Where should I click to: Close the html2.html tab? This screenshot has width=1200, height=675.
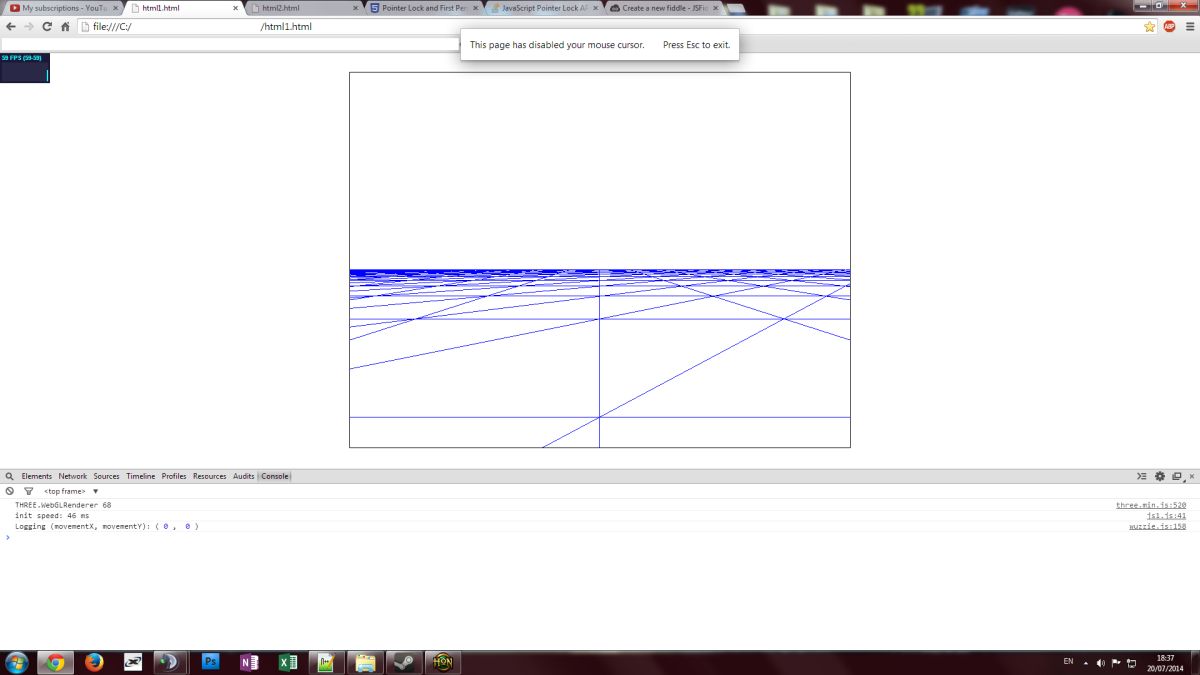tap(355, 8)
